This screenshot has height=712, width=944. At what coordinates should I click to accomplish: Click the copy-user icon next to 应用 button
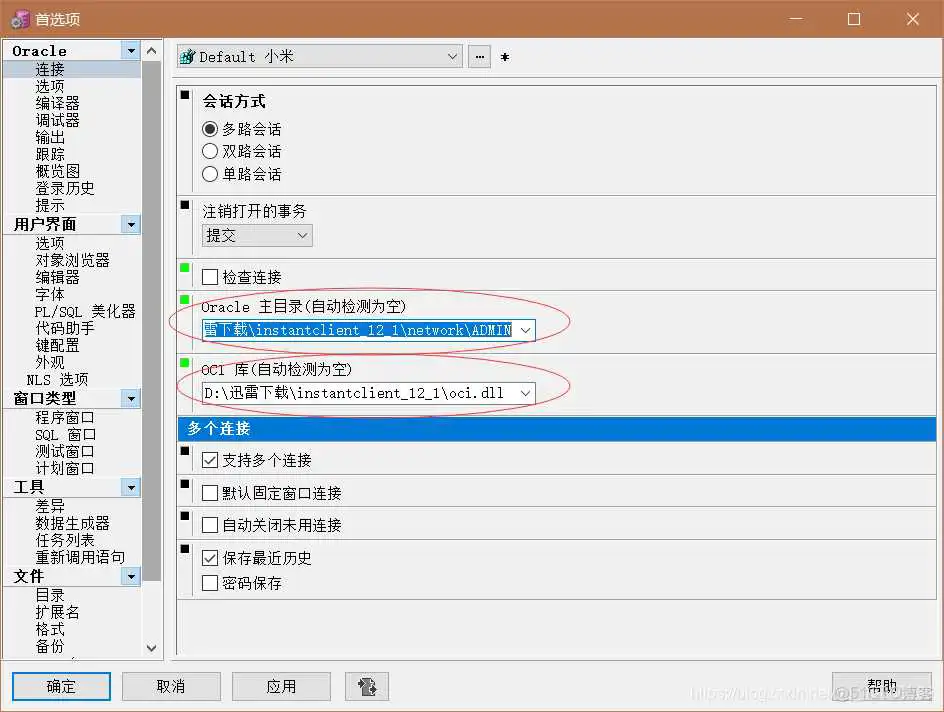pos(366,686)
